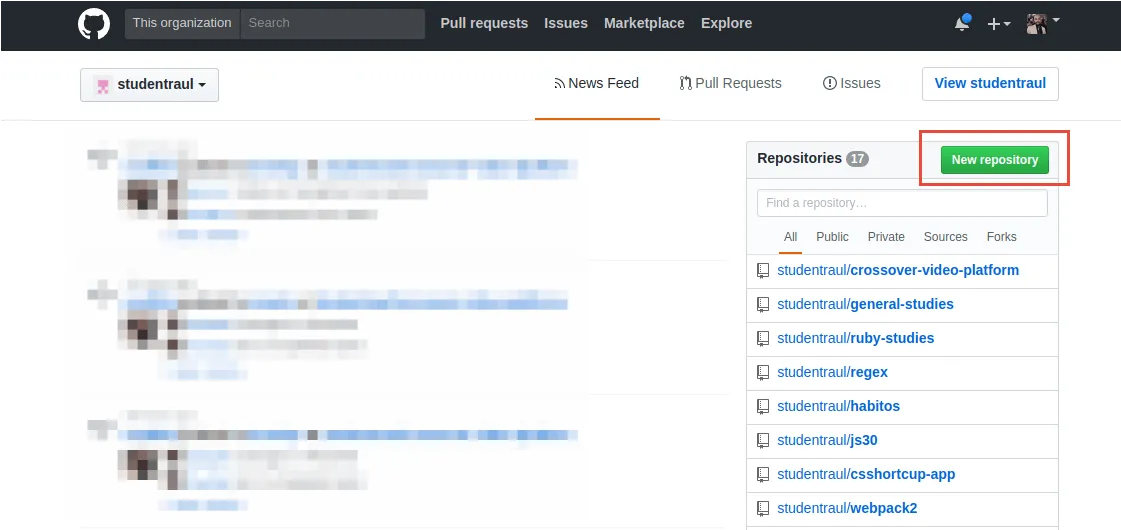
Task: Click repo icon beside regex
Action: 764,372
